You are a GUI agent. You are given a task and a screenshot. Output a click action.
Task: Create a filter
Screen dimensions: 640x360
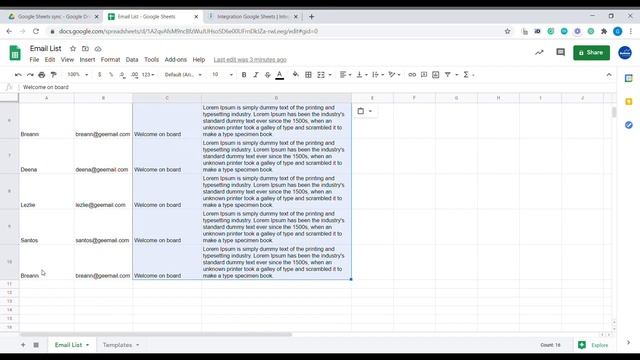point(448,75)
